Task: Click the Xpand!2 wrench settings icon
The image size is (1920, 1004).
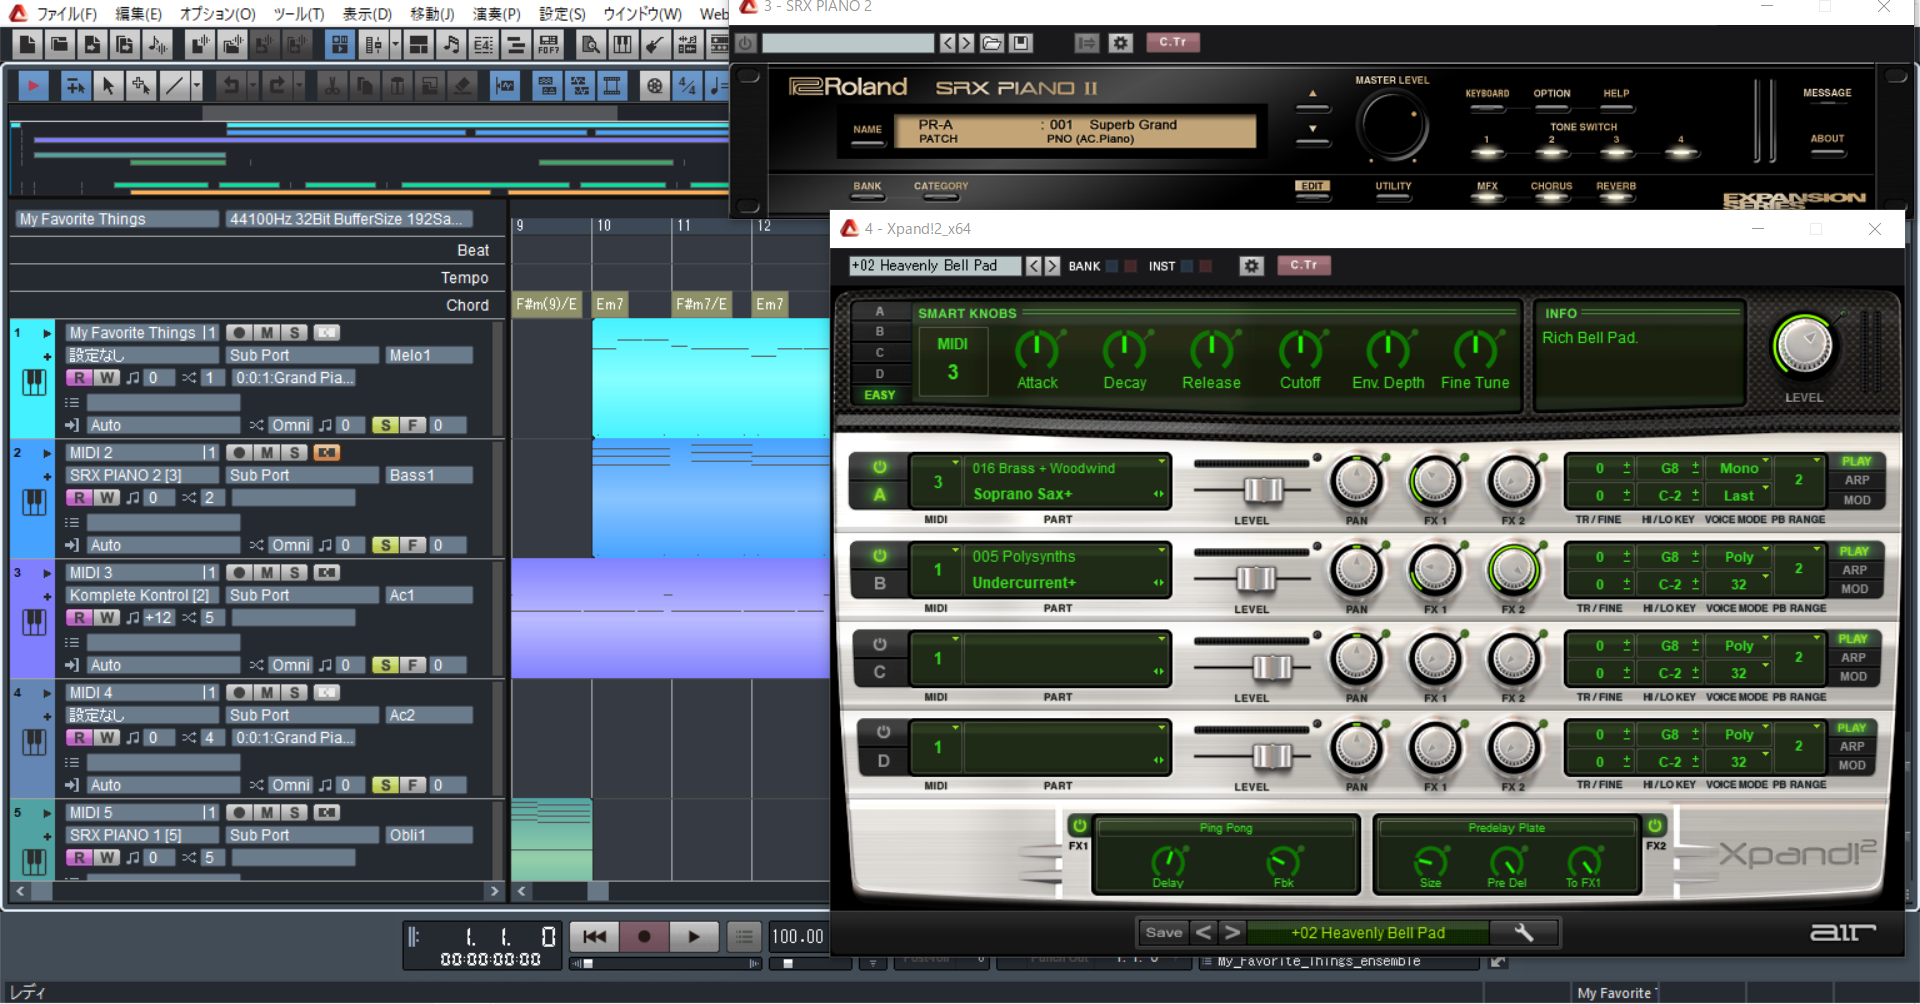Action: point(1523,933)
